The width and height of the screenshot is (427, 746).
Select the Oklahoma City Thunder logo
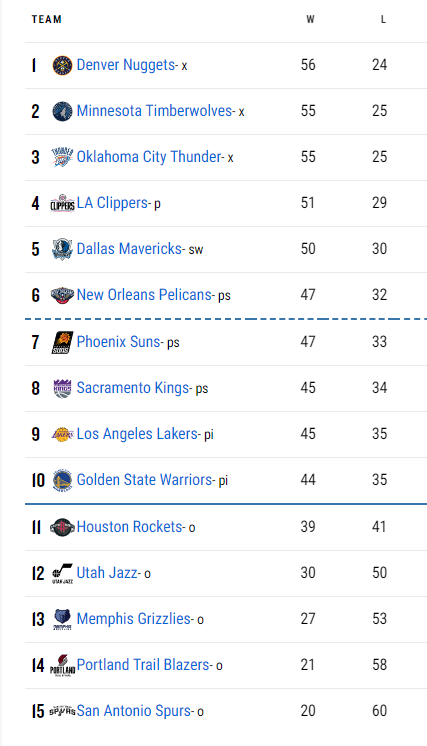point(62,157)
